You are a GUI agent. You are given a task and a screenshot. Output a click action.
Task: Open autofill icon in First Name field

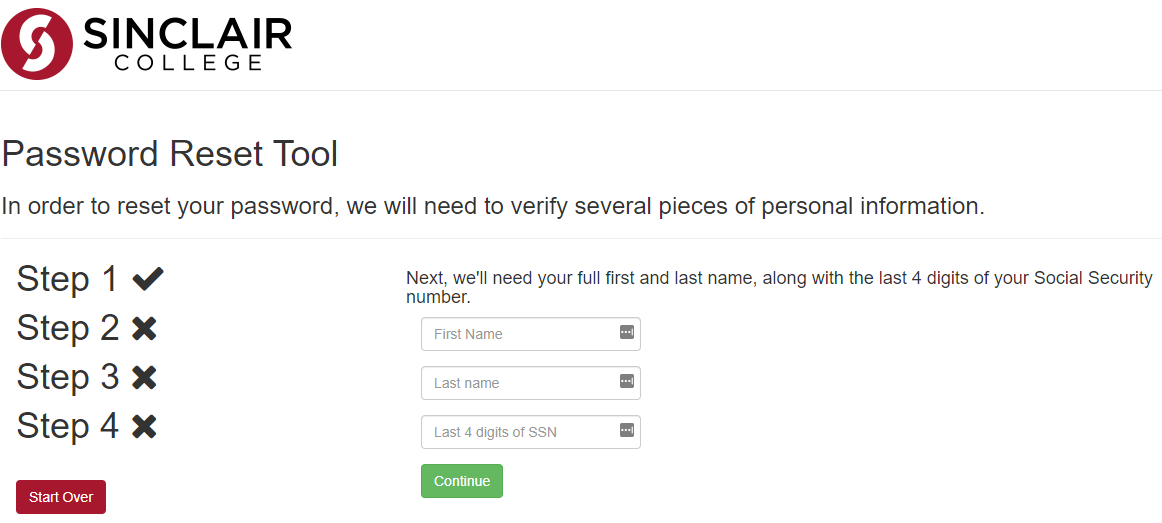[627, 332]
